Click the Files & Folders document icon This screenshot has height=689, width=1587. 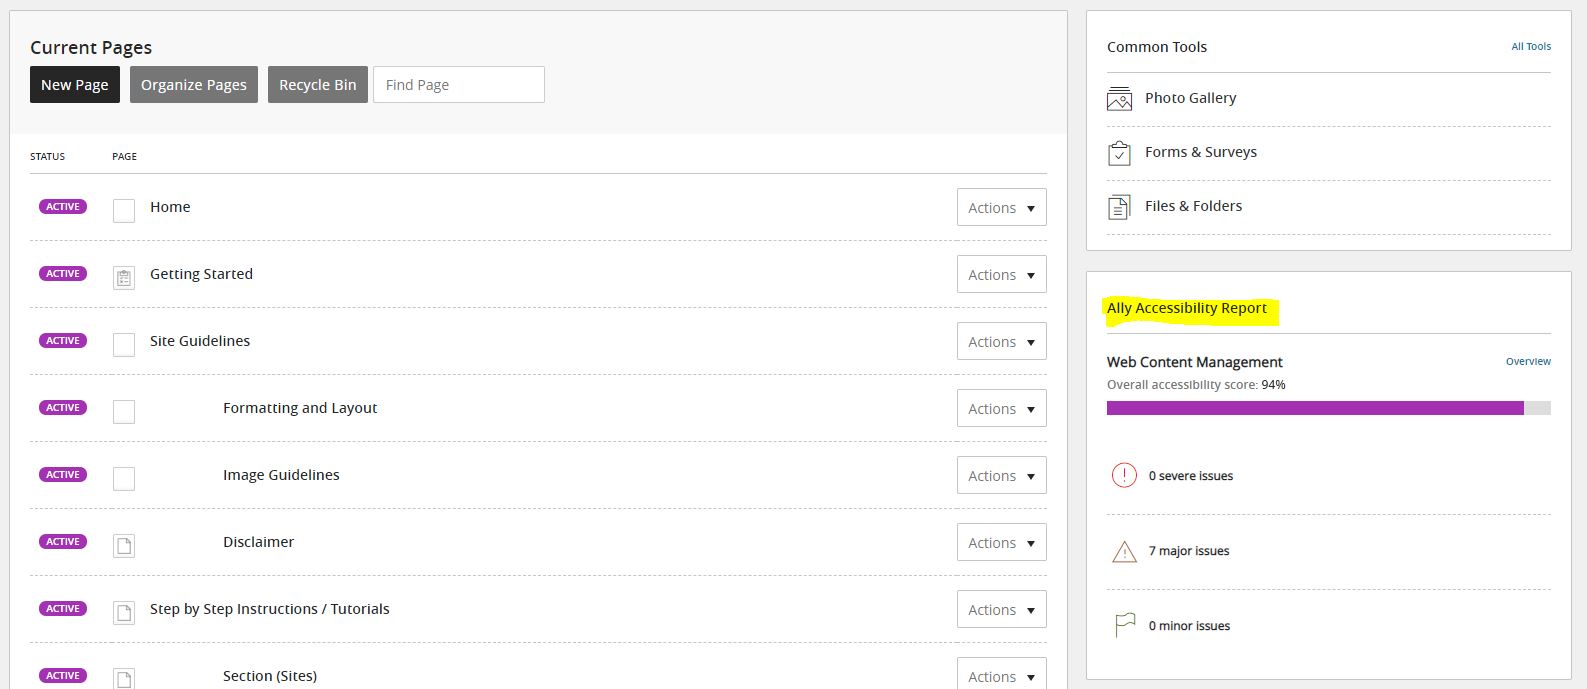point(1119,207)
